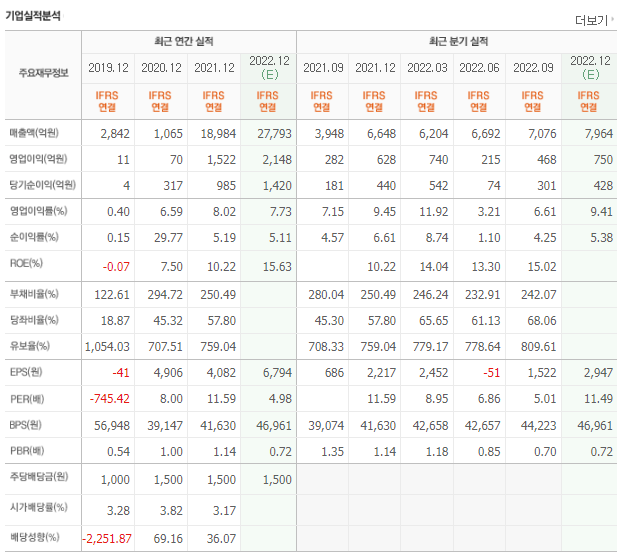627x558 pixels.
Task: Click the 68.06 quick ratio value
Action: [542, 321]
